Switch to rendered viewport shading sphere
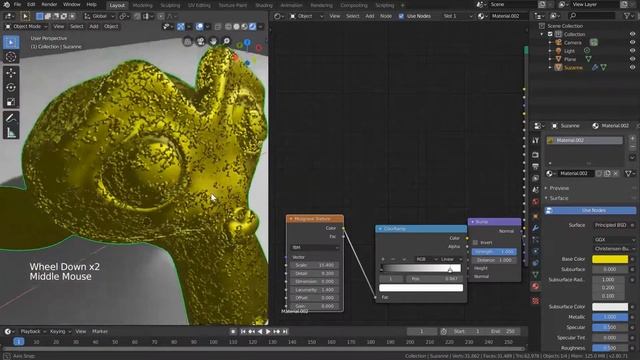This screenshot has width=640, height=360. click(252, 27)
